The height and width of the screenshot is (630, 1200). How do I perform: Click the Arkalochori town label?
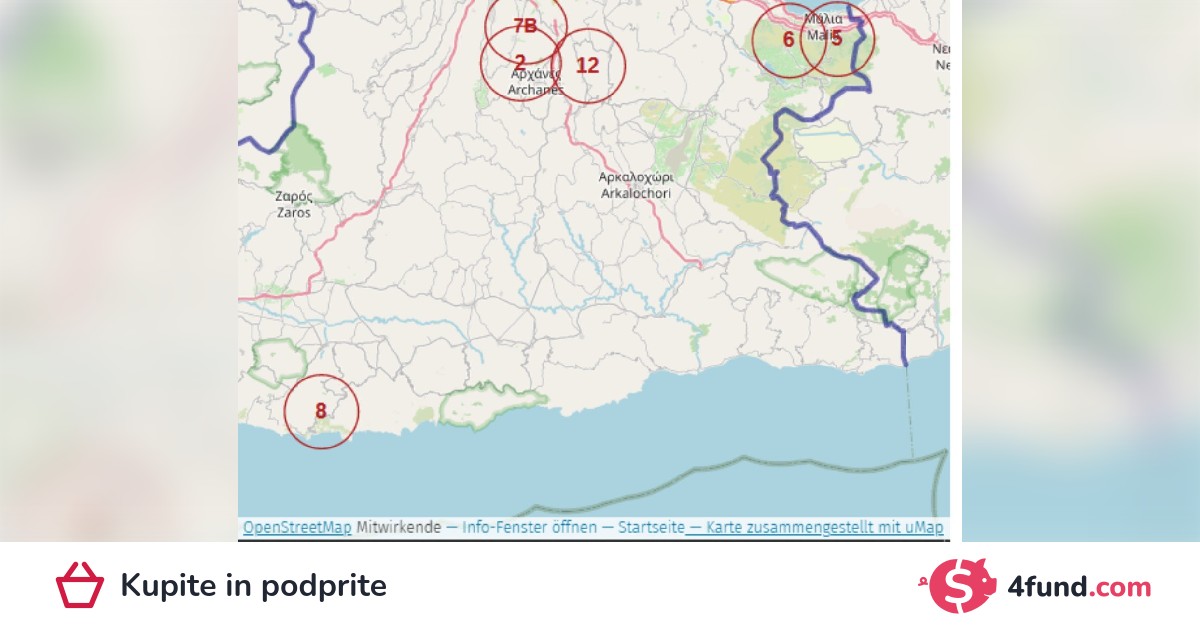click(635, 184)
